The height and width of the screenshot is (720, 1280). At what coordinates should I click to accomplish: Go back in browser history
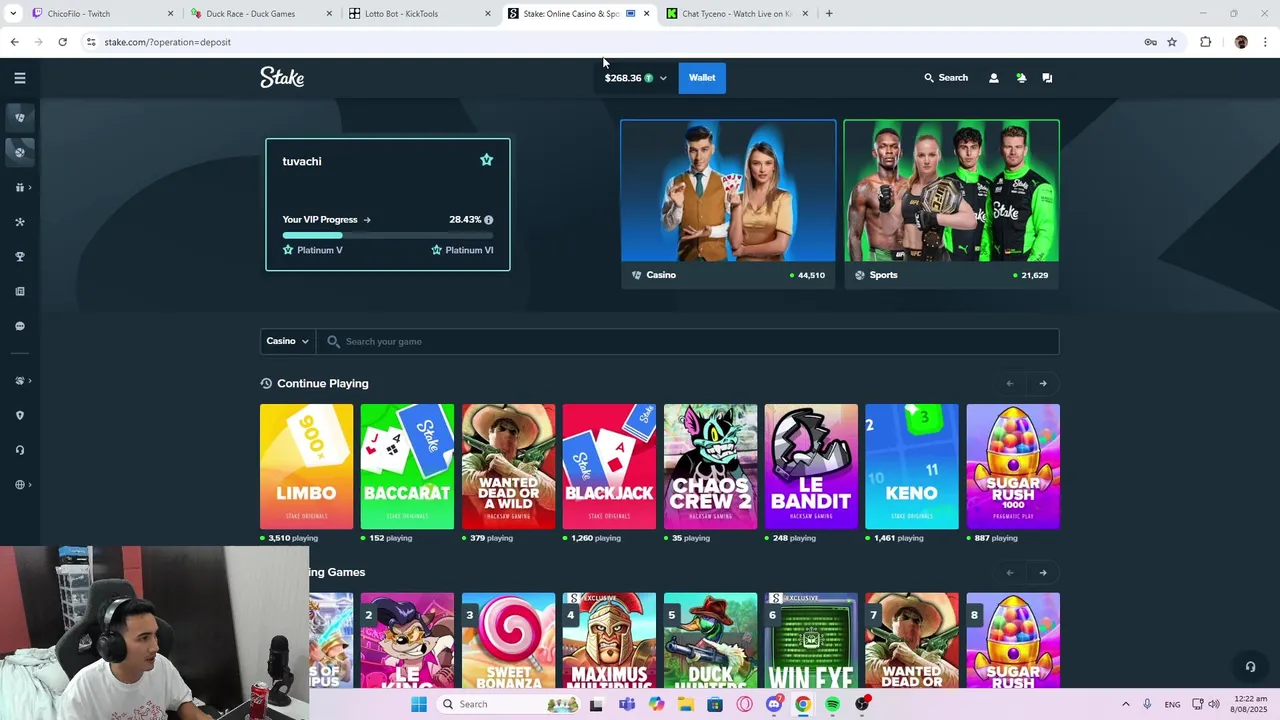[14, 42]
